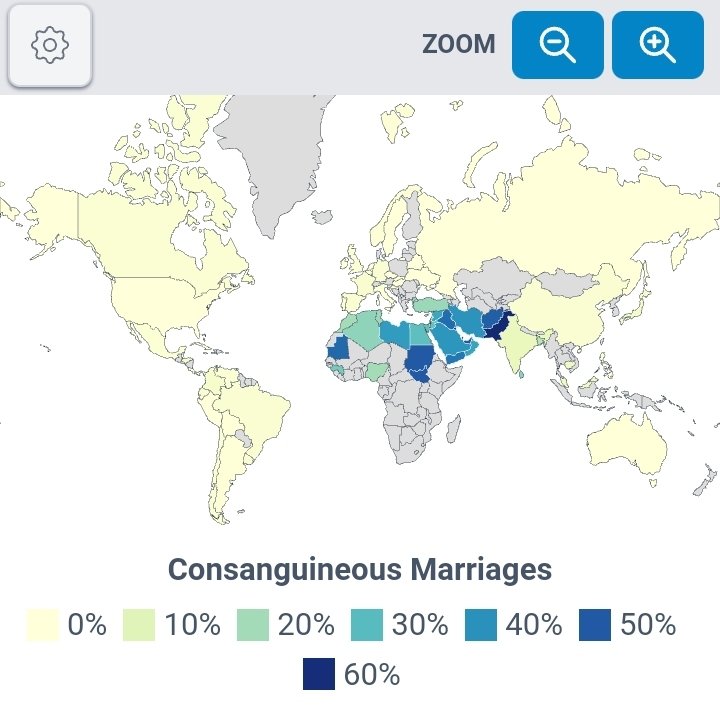Click the 30% legend label

[420, 625]
